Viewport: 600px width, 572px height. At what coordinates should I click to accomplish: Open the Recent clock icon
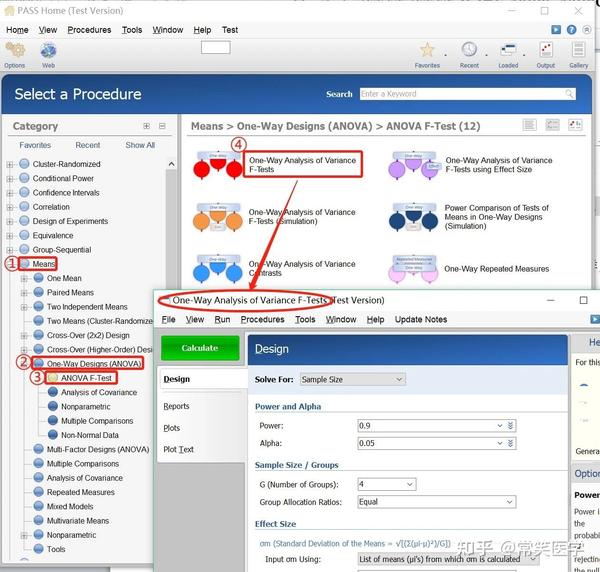point(469,50)
